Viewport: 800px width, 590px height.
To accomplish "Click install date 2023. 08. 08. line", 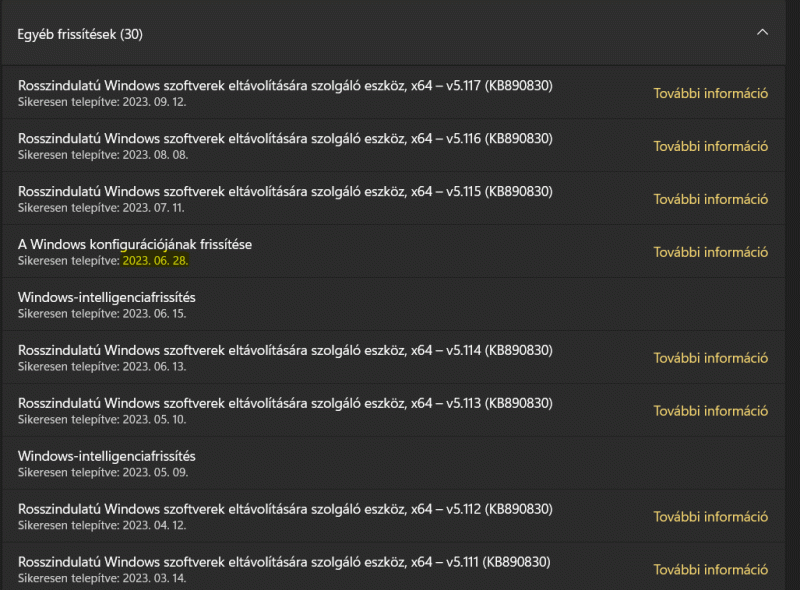I will (103, 155).
